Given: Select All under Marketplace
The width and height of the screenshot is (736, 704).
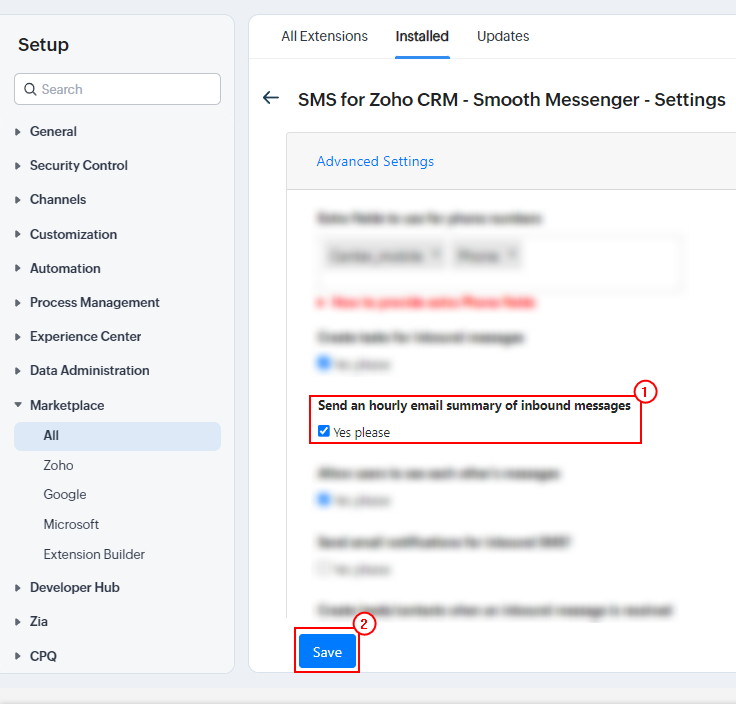Looking at the screenshot, I should [x=117, y=436].
